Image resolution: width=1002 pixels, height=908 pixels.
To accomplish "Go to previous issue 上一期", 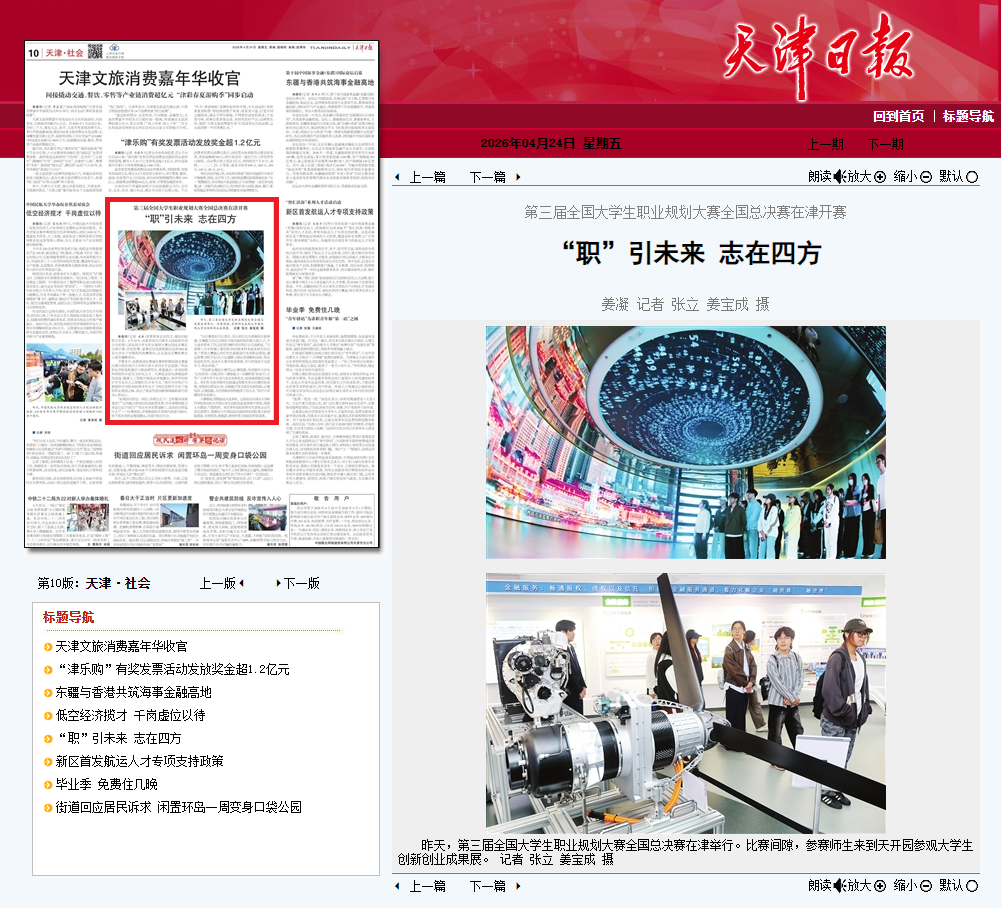I will [x=826, y=144].
